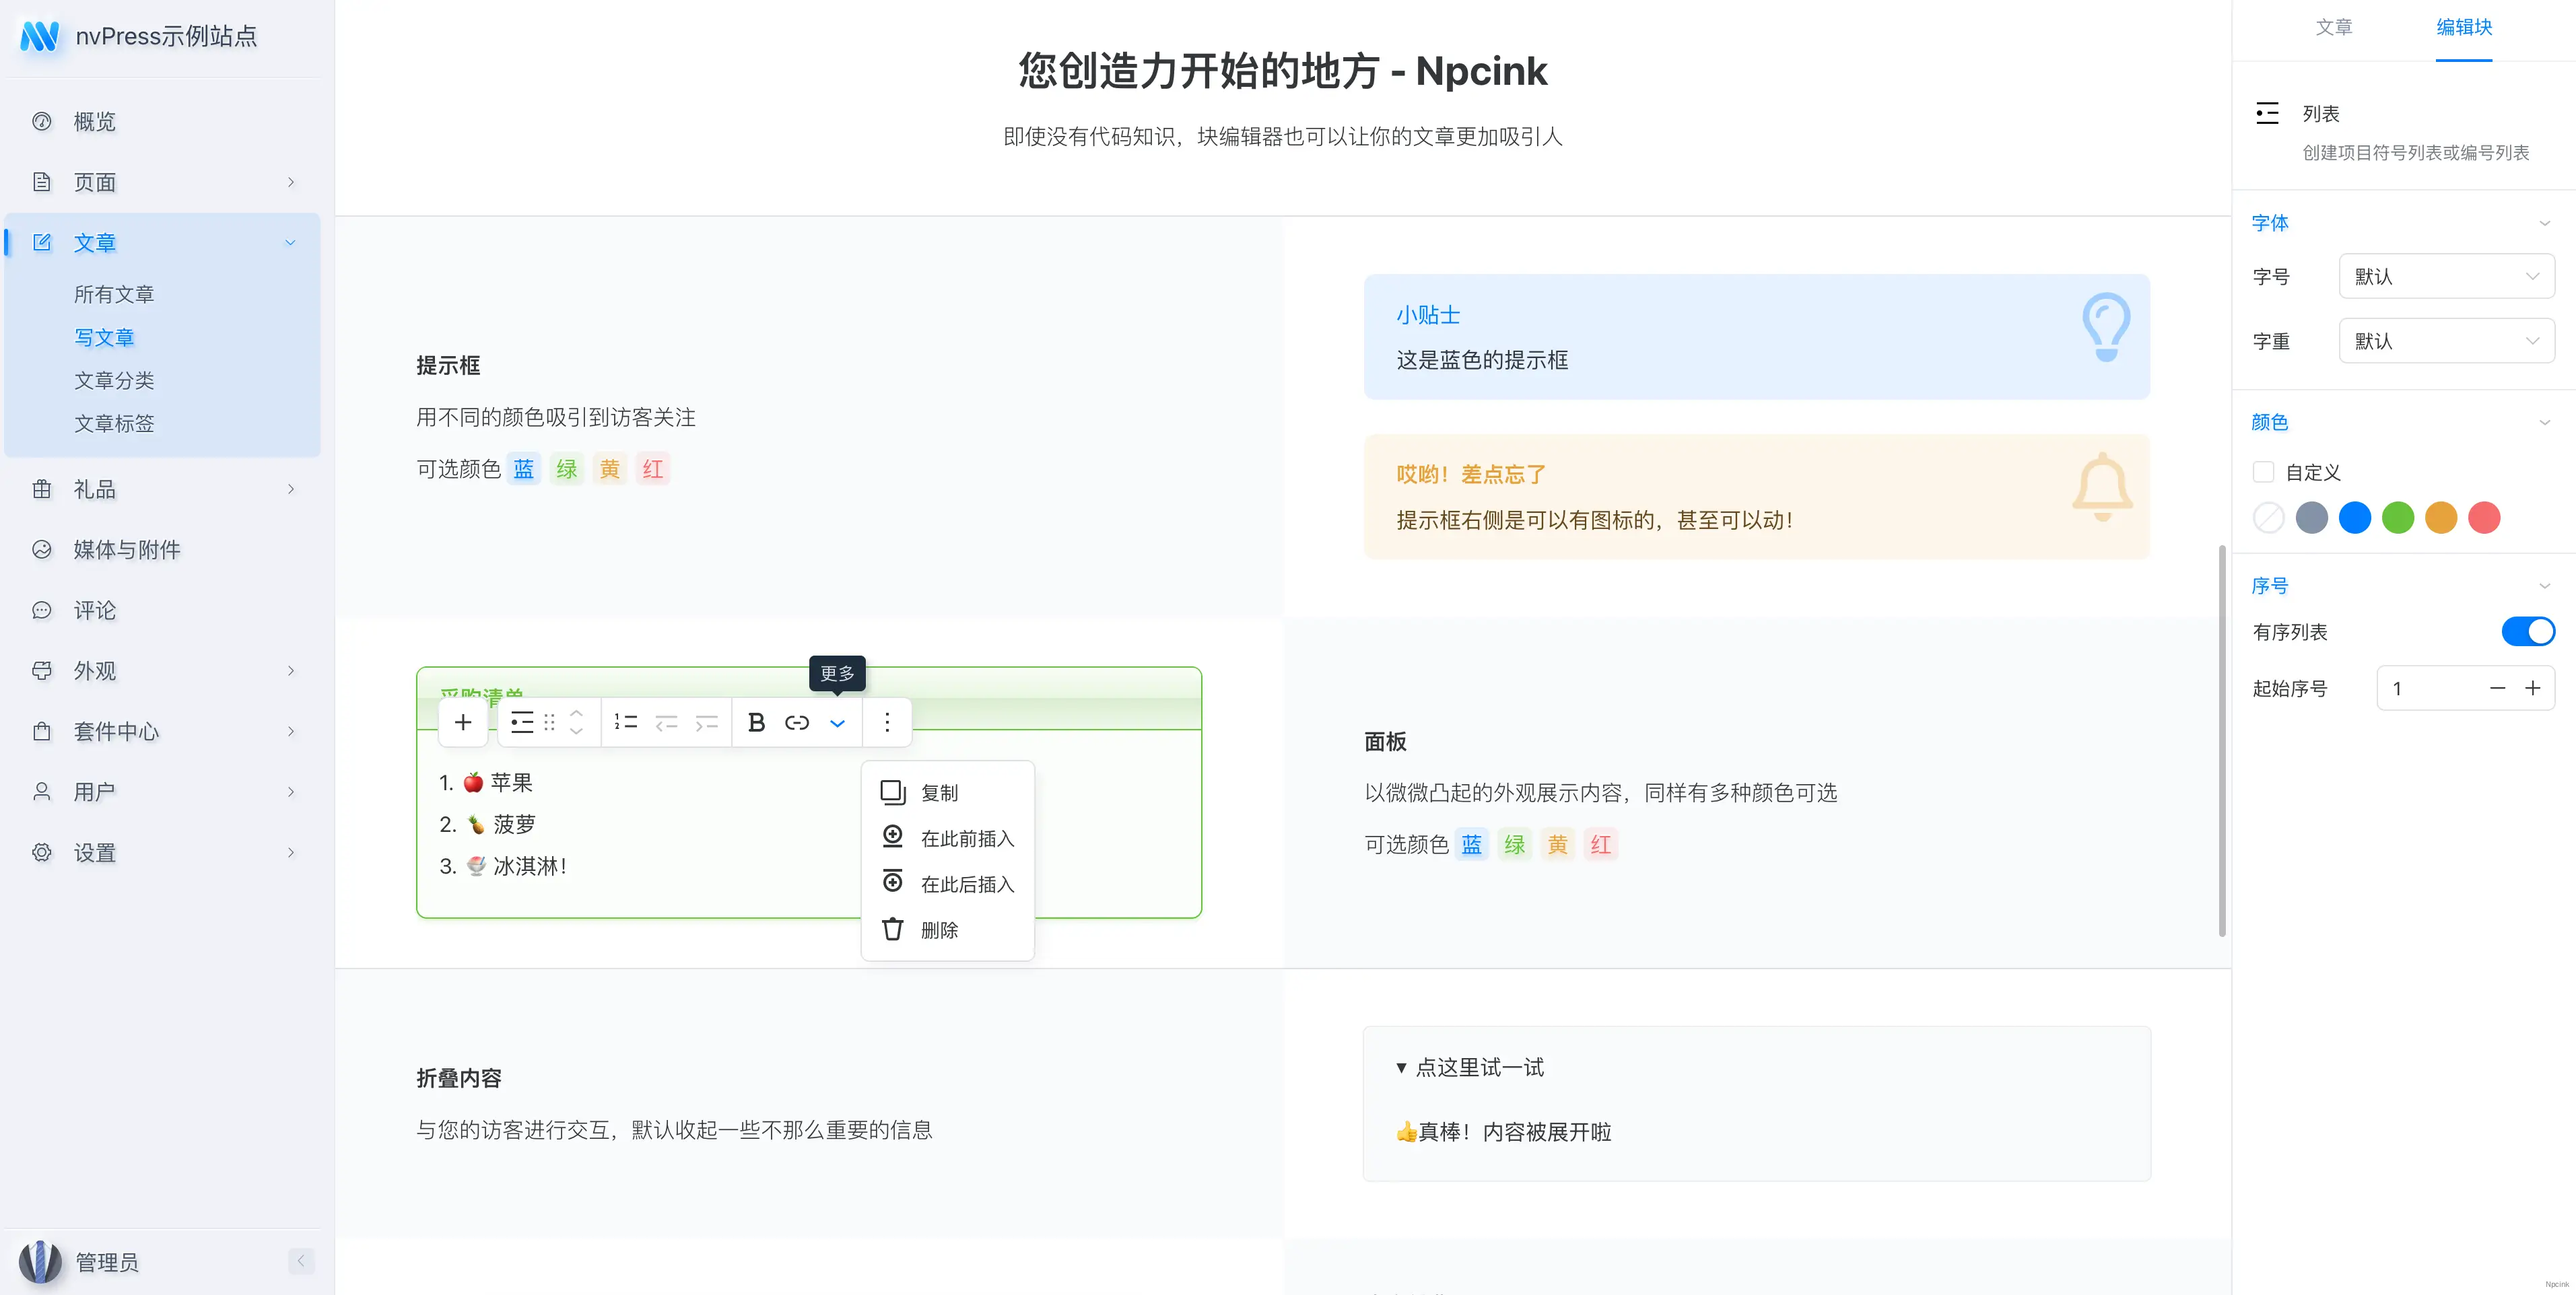Screen dimensions: 2576x1295
Task: Click the 套件中心 bag icon in sidebar
Action: coord(42,731)
